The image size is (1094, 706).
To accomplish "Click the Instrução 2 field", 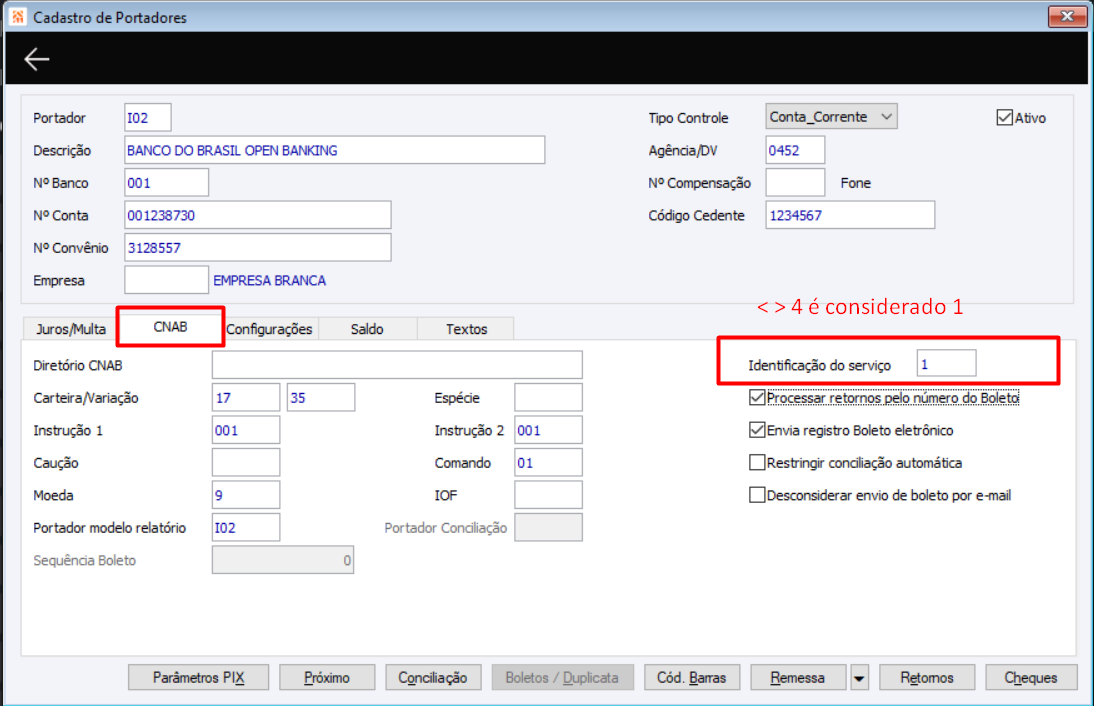I will click(548, 430).
